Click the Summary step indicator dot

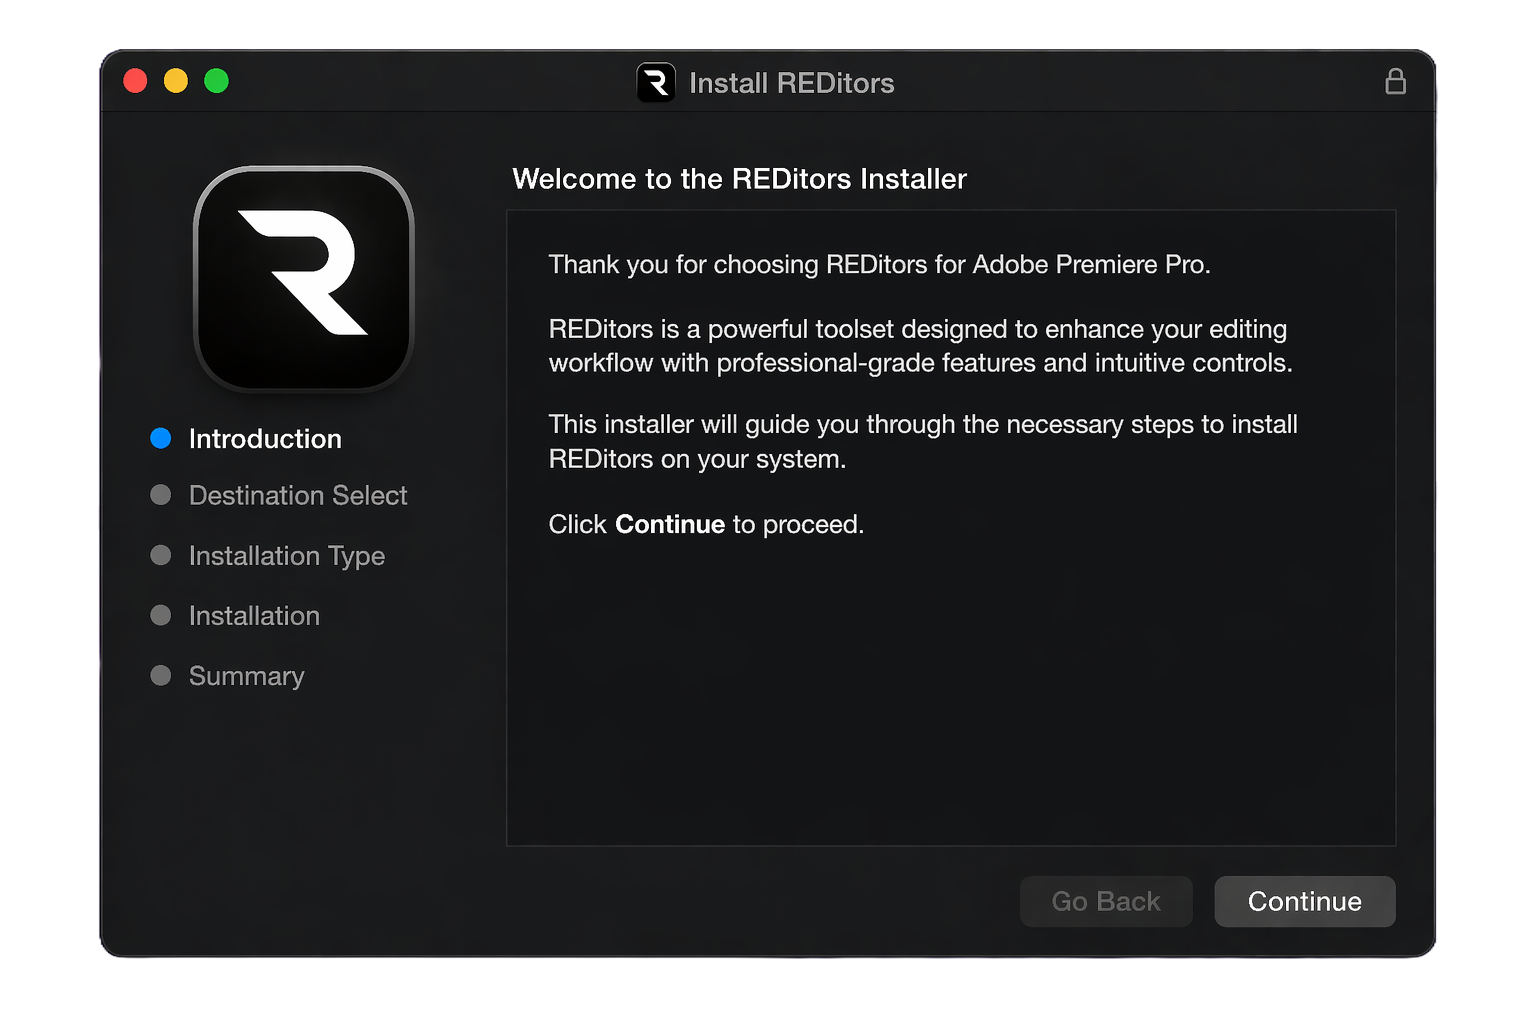[161, 676]
